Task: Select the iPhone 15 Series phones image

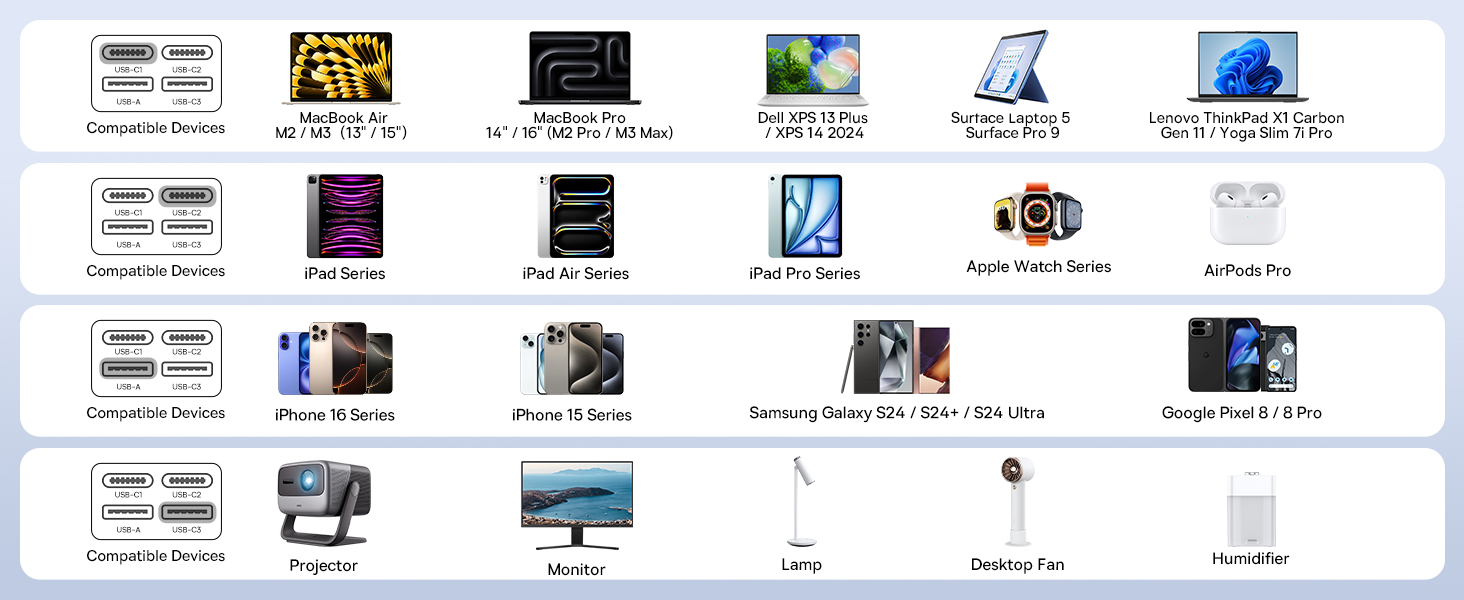Action: [572, 358]
